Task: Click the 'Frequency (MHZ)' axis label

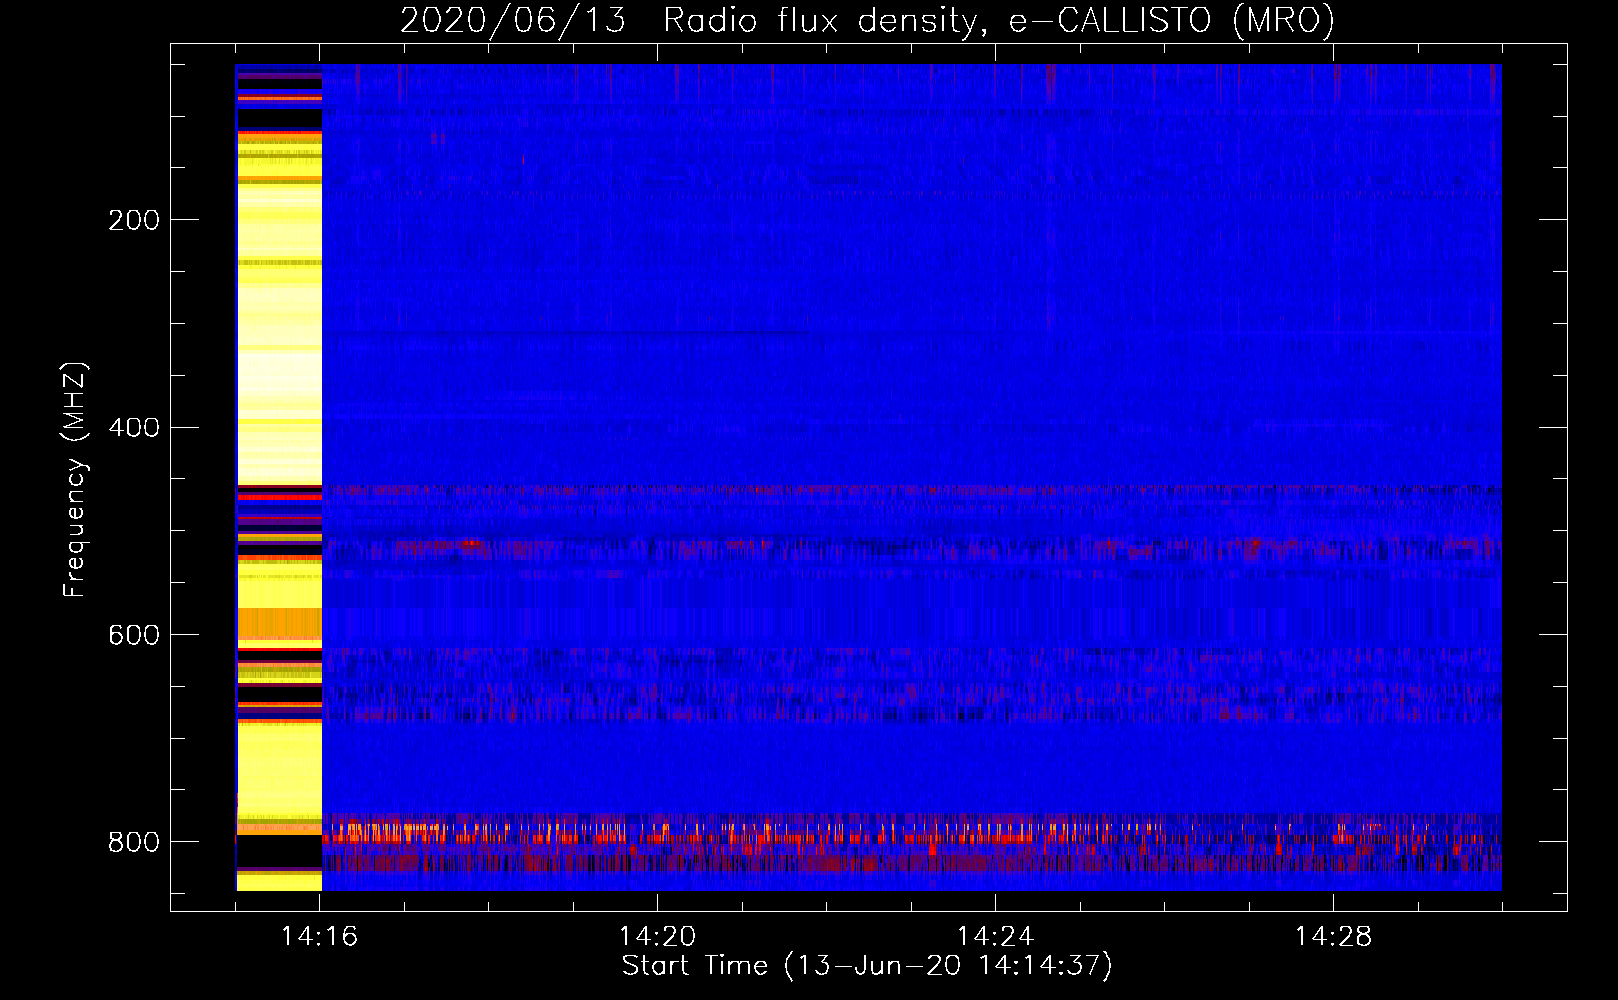Action: [74, 480]
